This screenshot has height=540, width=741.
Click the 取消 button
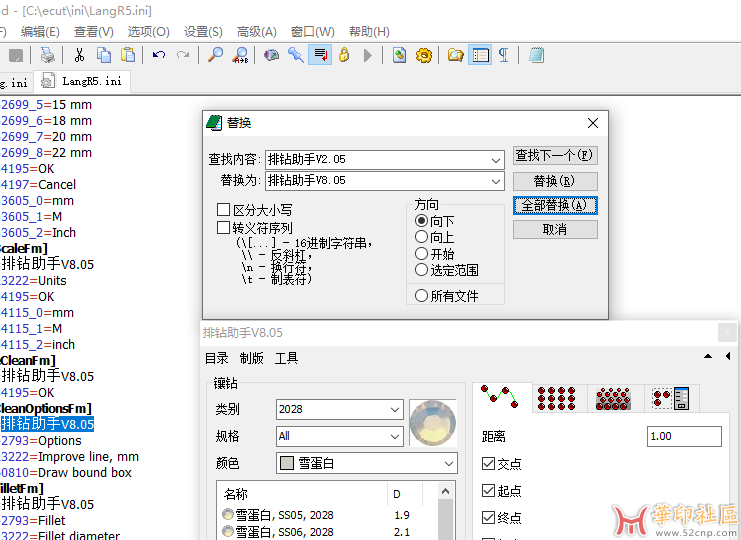point(555,230)
